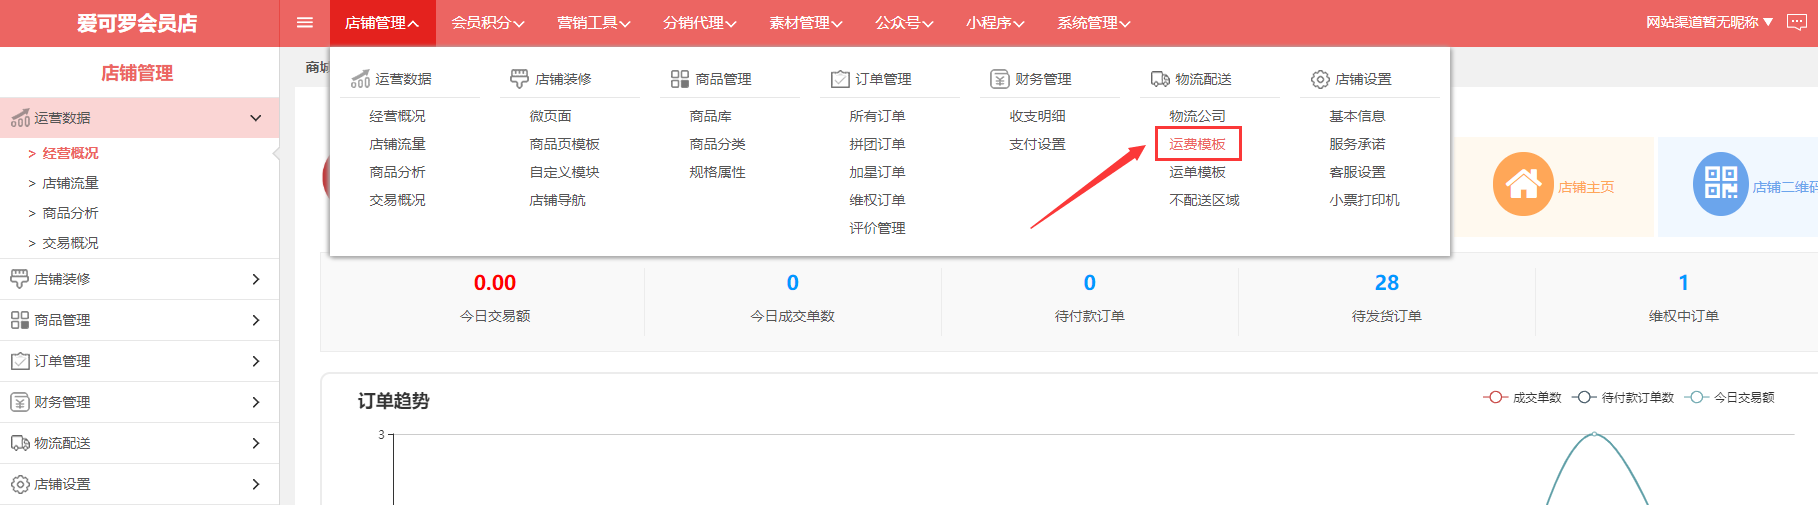Click the 店铺设置 gear icon in sidebar
The image size is (1818, 505).
click(x=20, y=484)
